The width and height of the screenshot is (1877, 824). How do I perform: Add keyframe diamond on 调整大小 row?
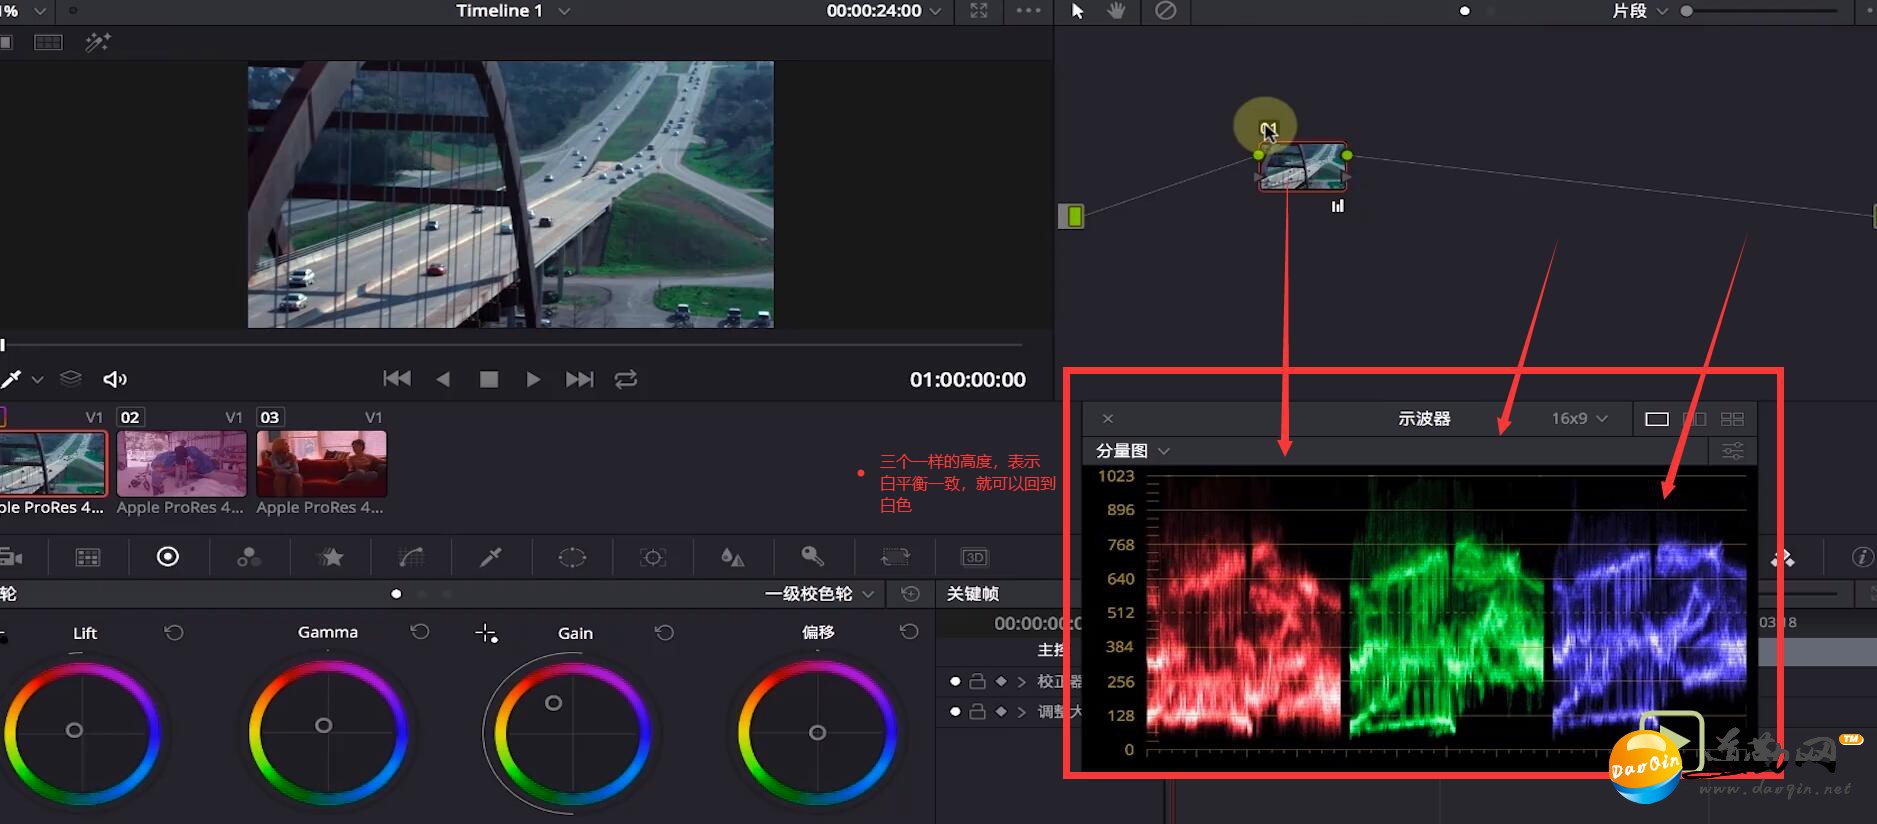click(1001, 712)
